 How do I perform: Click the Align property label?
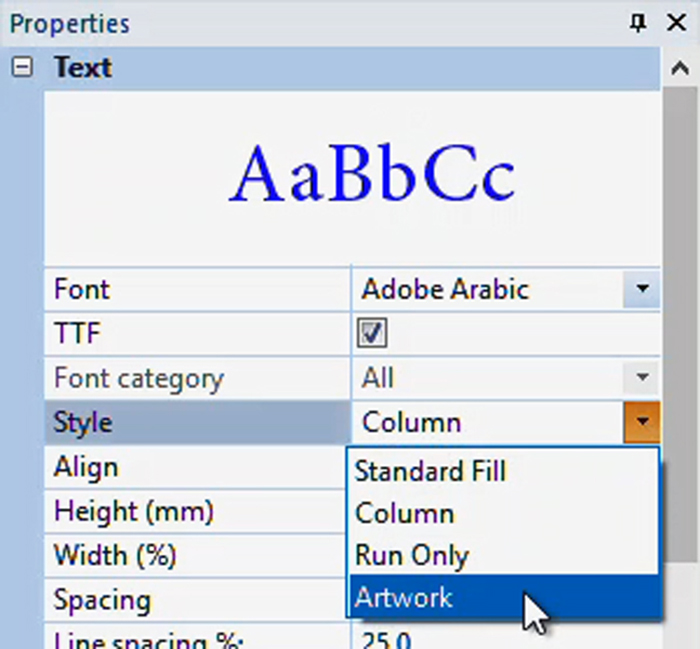(x=86, y=467)
